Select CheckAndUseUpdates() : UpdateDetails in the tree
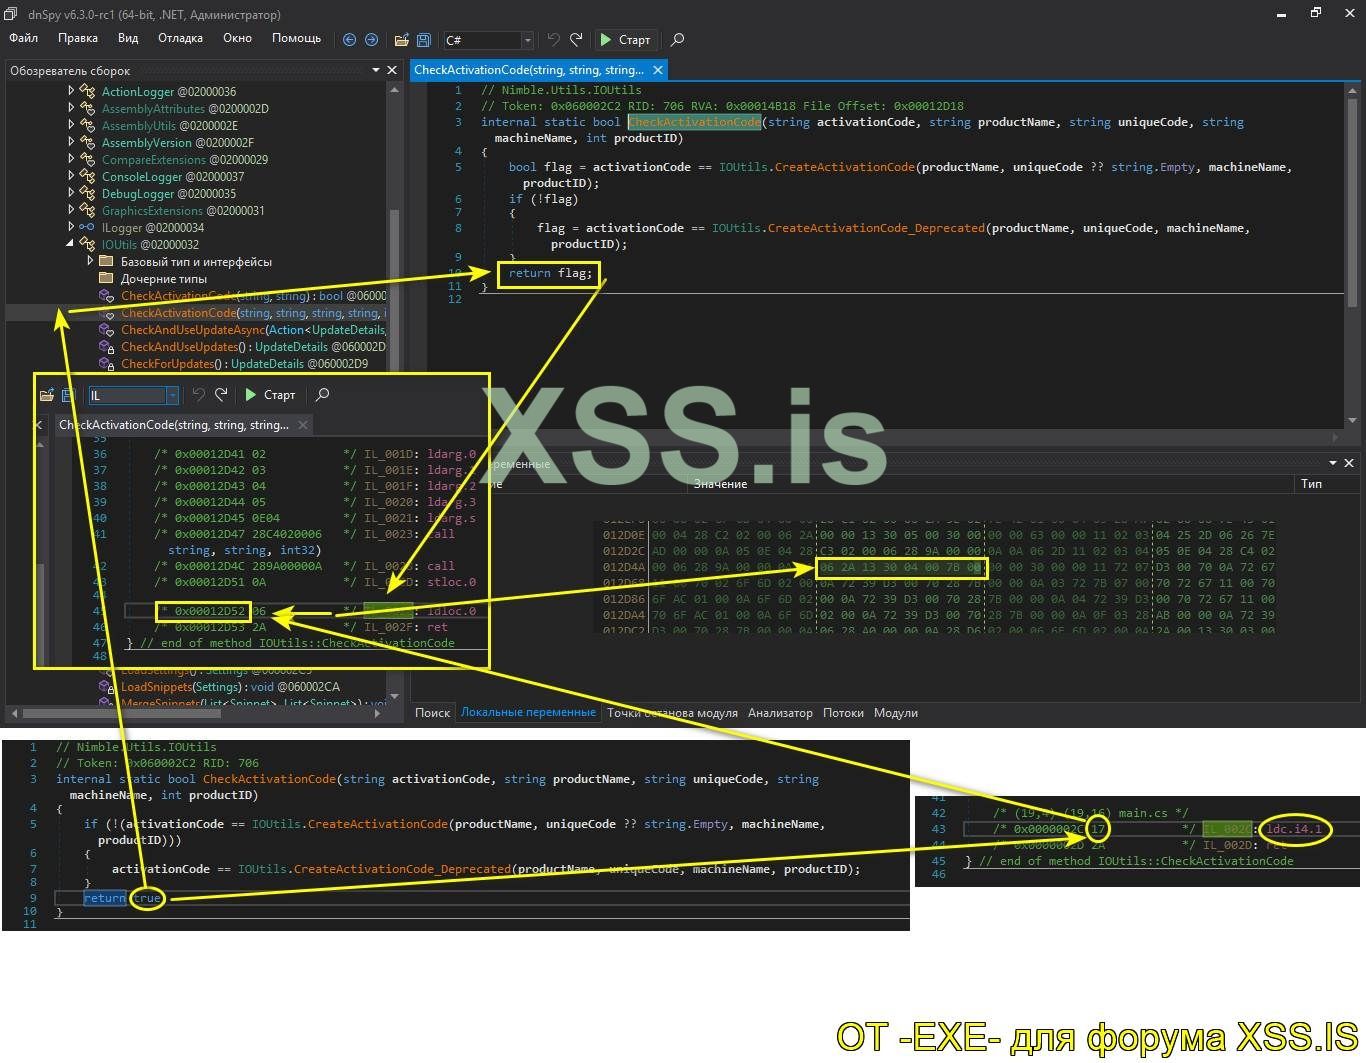 coord(253,346)
